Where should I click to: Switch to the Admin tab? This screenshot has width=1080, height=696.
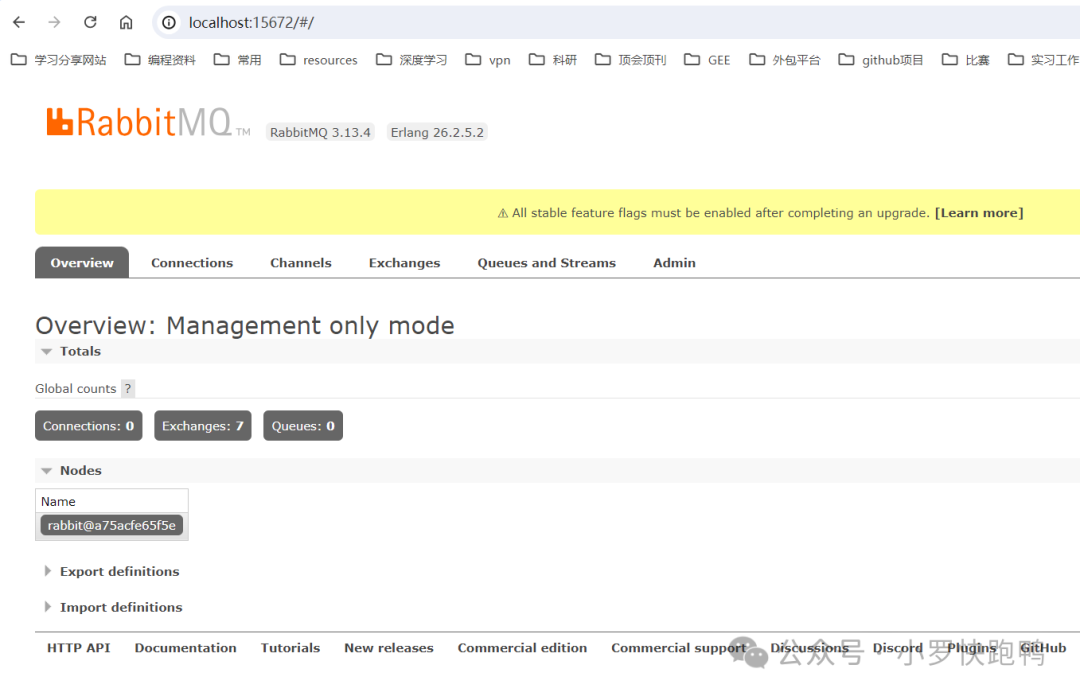674,263
